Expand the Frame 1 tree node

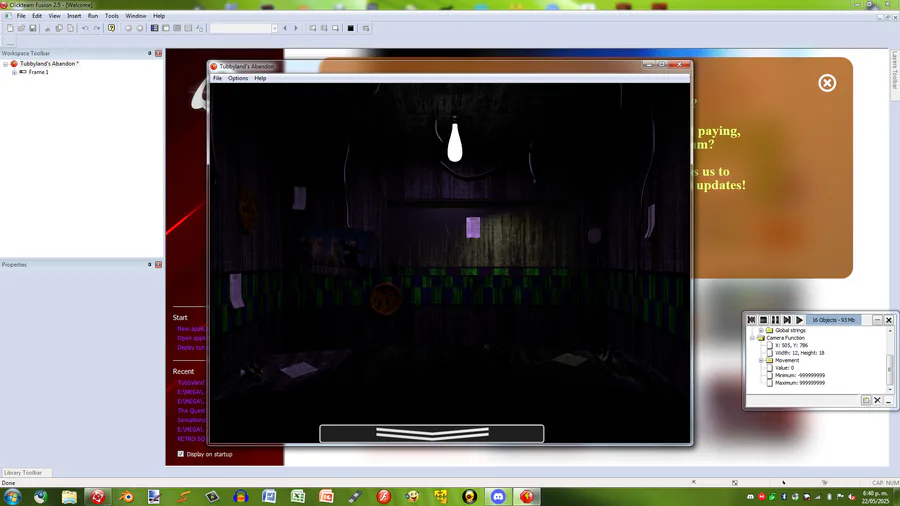pos(14,72)
